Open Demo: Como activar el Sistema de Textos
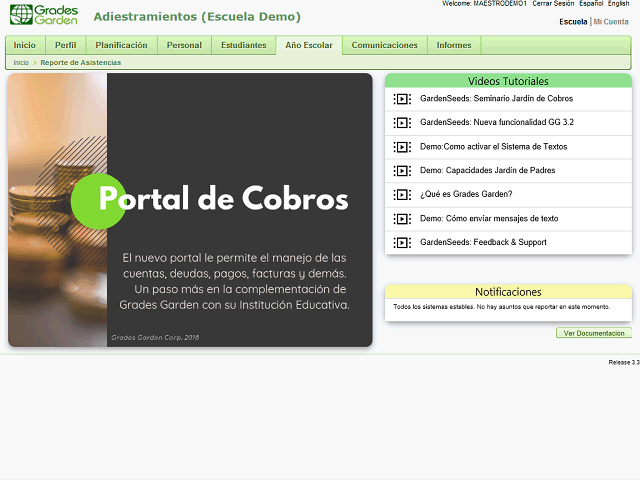Viewport: 640px width, 480px height. pos(493,147)
